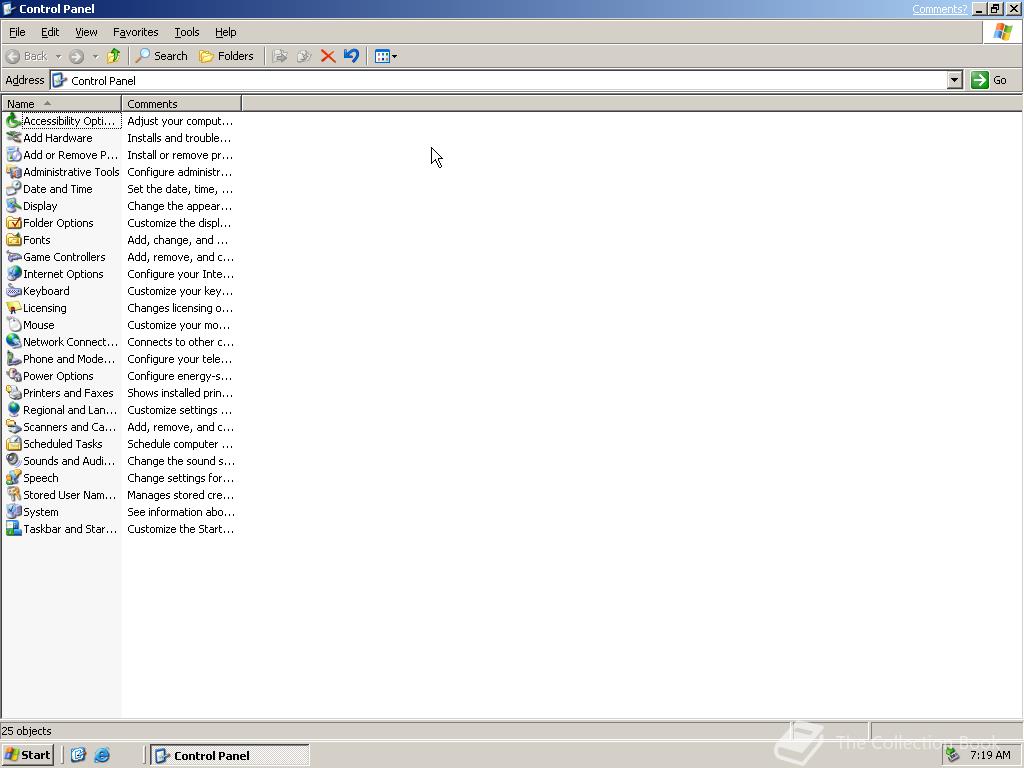Select the Fonts folder icon

tap(14, 240)
